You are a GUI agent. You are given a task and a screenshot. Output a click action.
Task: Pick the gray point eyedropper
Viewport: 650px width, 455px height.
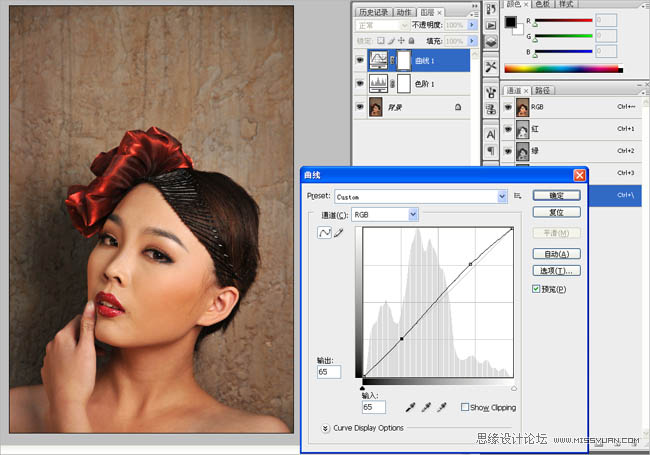(x=425, y=407)
